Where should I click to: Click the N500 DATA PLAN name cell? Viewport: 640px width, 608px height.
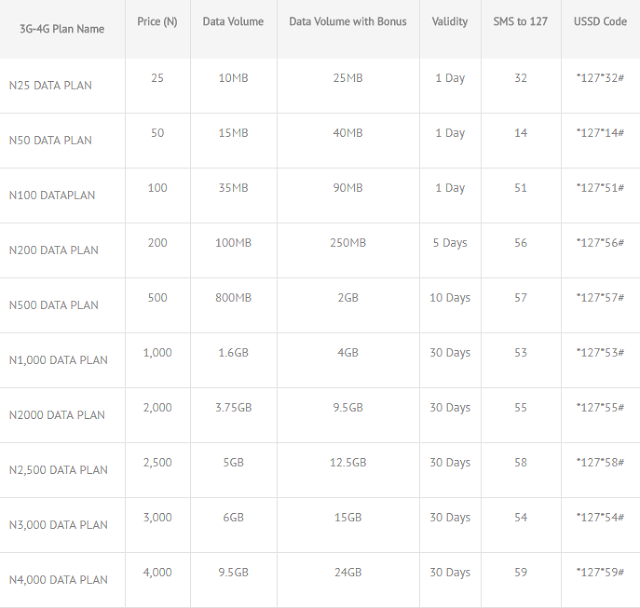53,305
